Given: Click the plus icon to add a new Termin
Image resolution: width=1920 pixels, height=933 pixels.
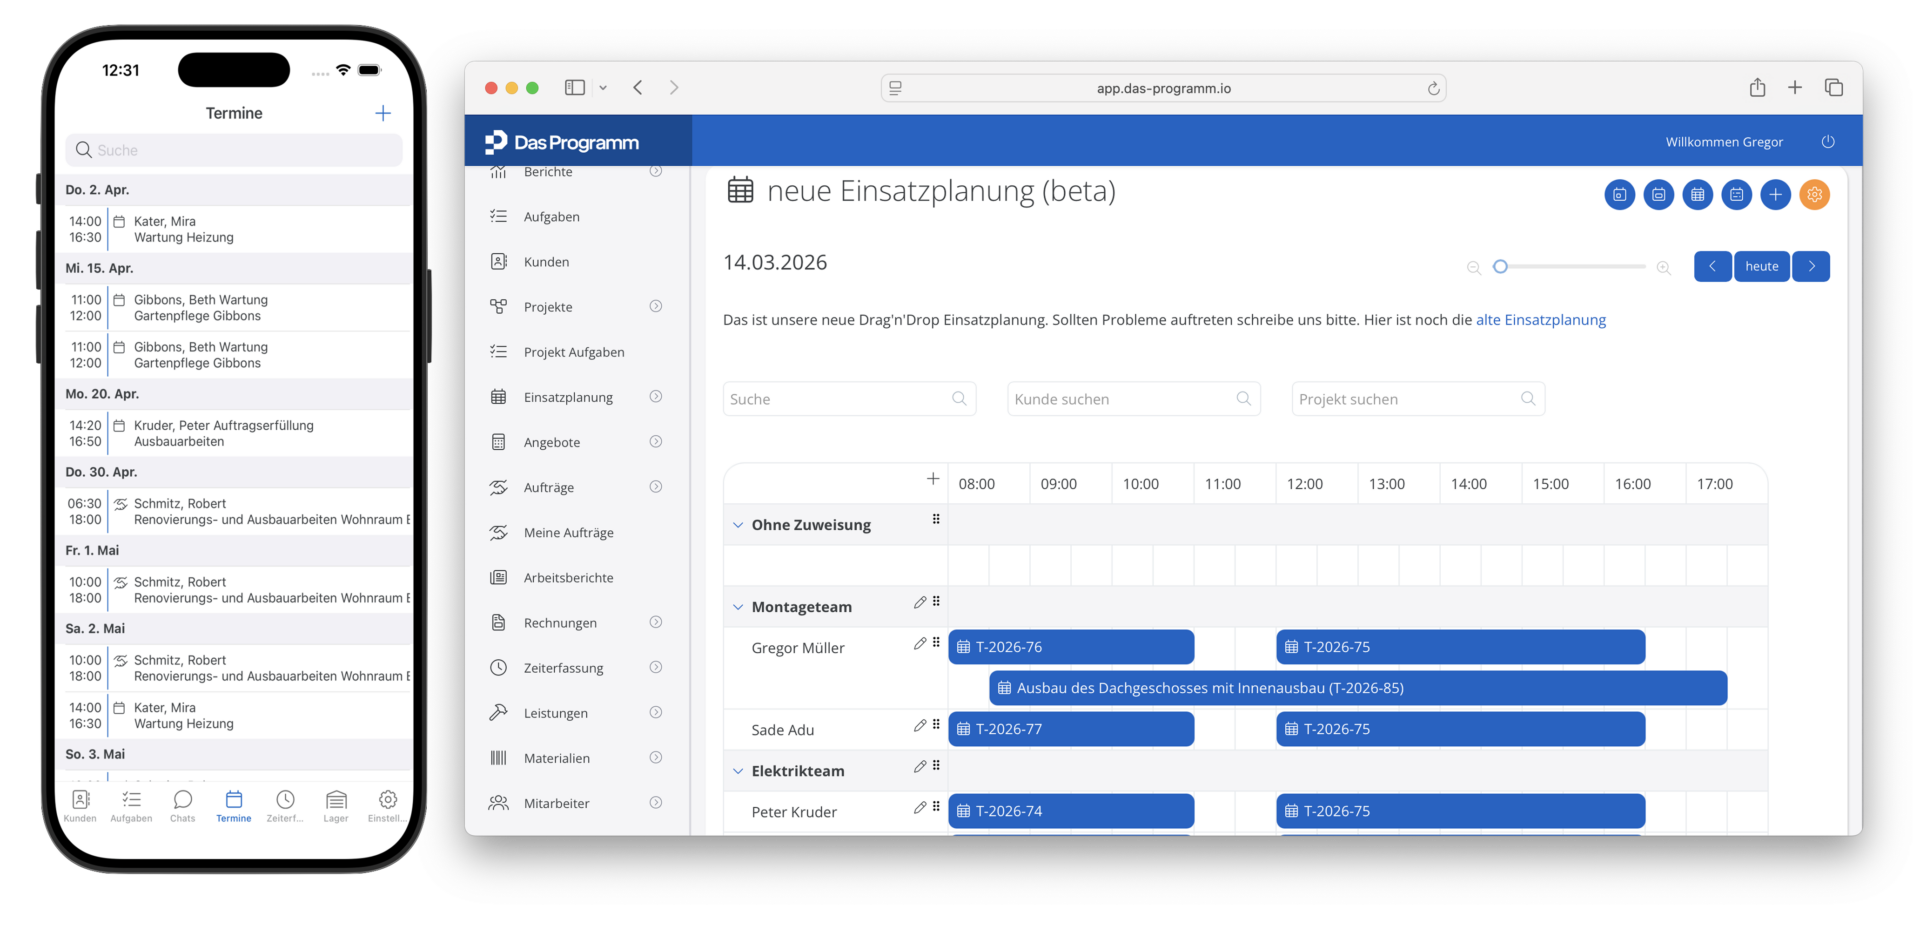Looking at the screenshot, I should [x=383, y=113].
